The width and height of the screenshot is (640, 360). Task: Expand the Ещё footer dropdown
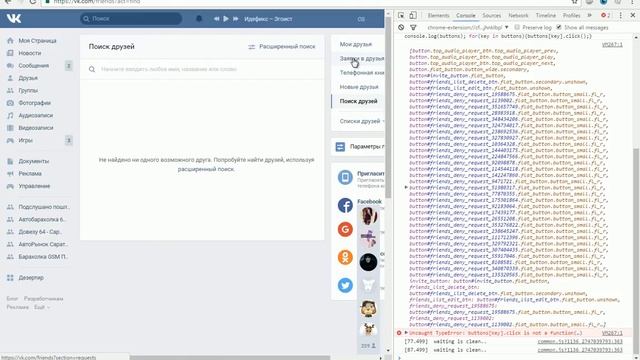(x=42, y=307)
